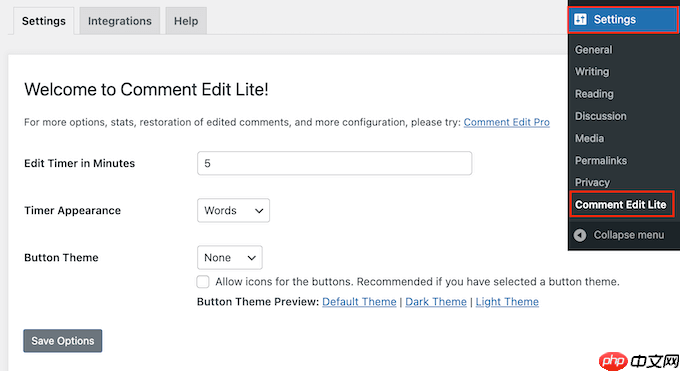Switch to the Integrations tab
Viewport: 680px width, 371px height.
point(120,21)
